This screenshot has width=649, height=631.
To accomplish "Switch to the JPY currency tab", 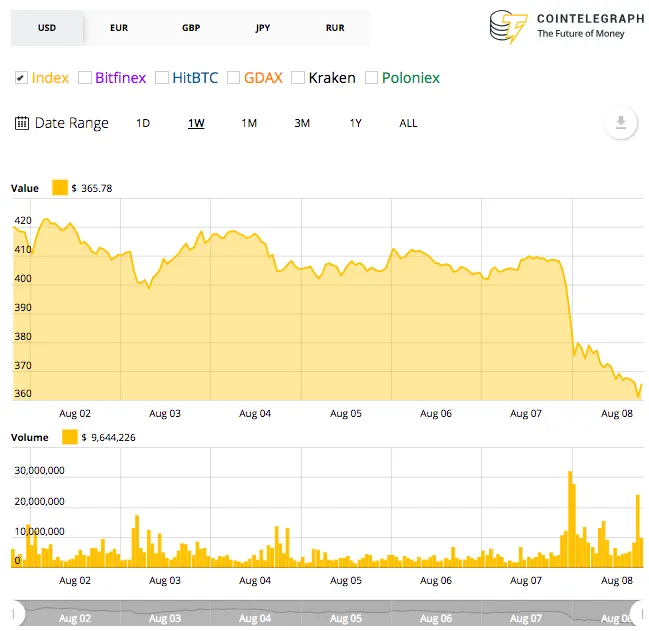I will point(263,28).
